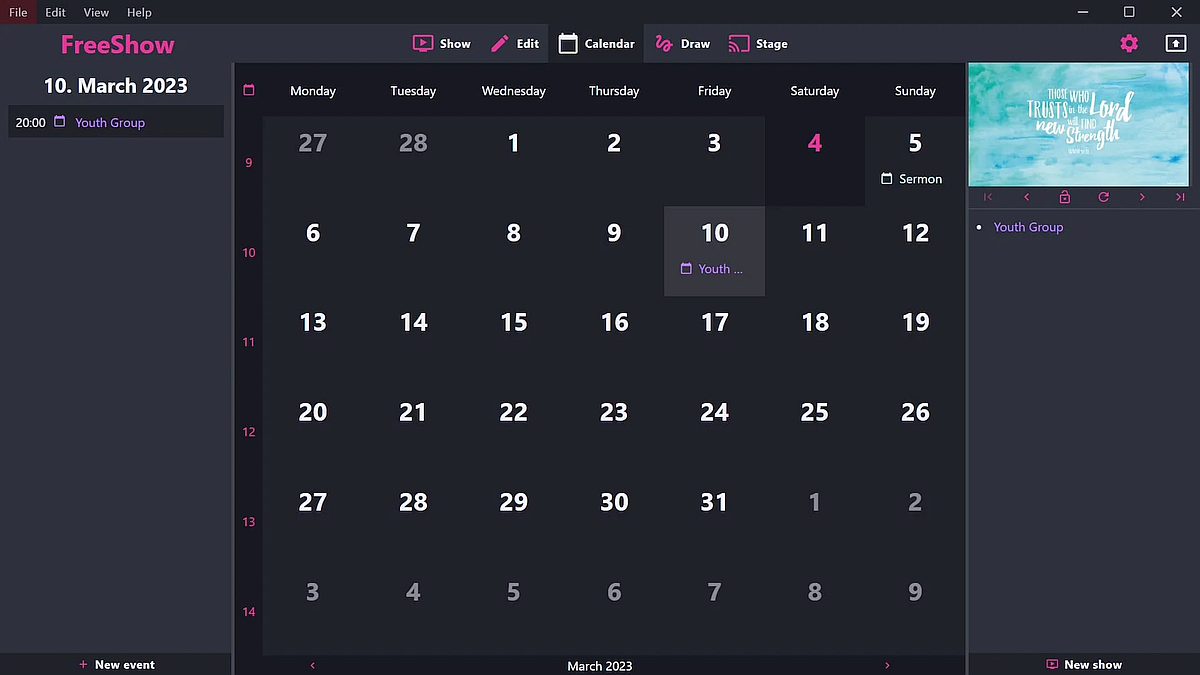Open the settings gear icon
The image size is (1200, 675).
[1129, 43]
